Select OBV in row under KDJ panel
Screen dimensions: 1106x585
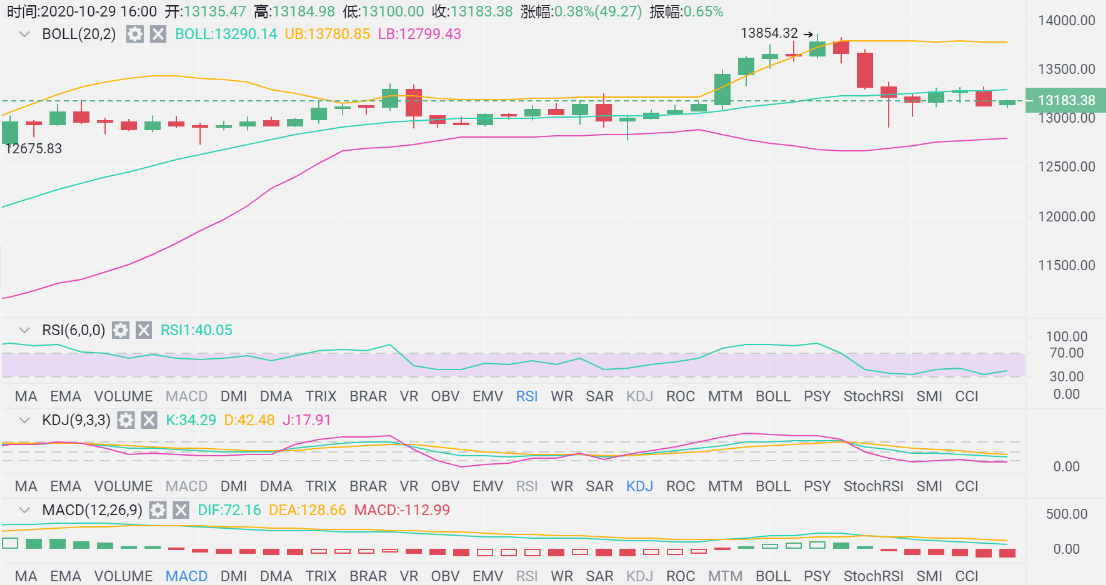coord(445,486)
